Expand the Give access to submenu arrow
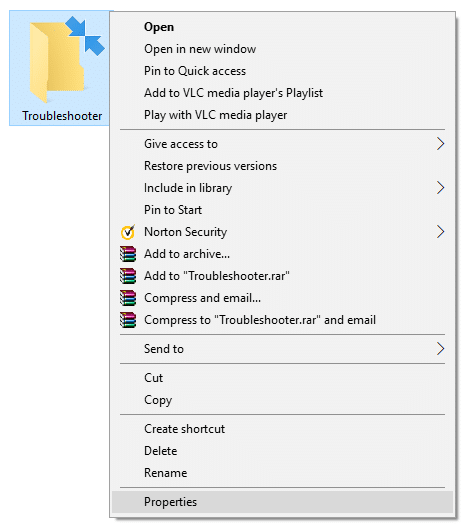This screenshot has height=532, width=469. [440, 144]
